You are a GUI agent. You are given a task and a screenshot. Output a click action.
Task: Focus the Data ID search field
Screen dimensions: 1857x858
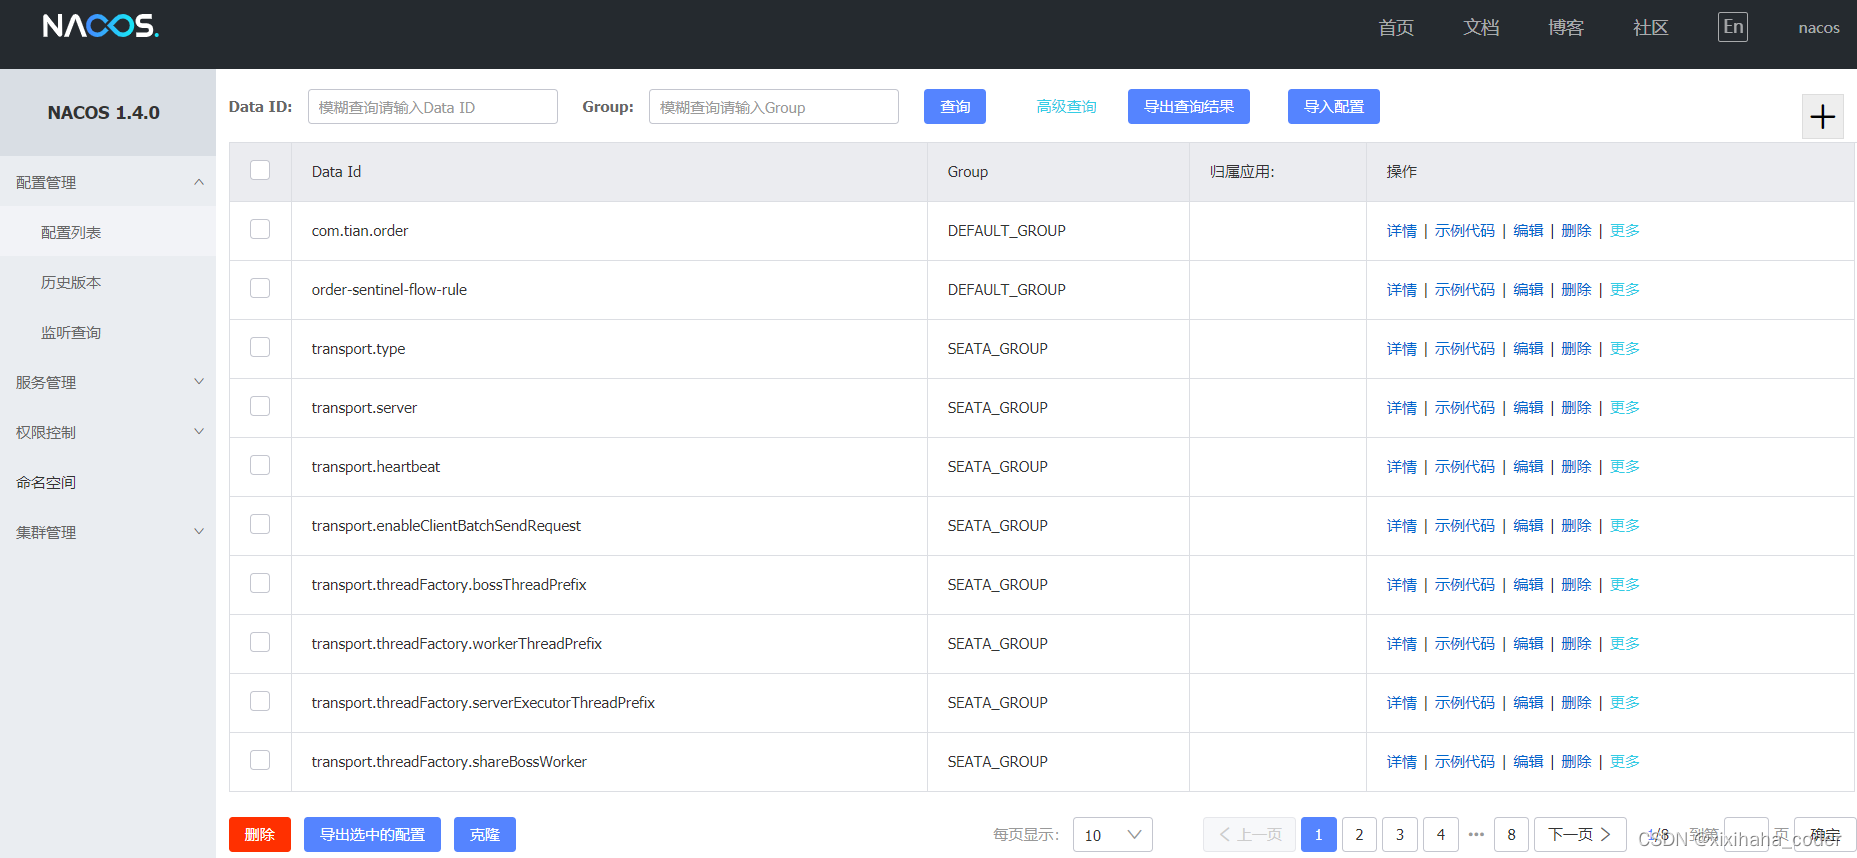[x=433, y=107]
